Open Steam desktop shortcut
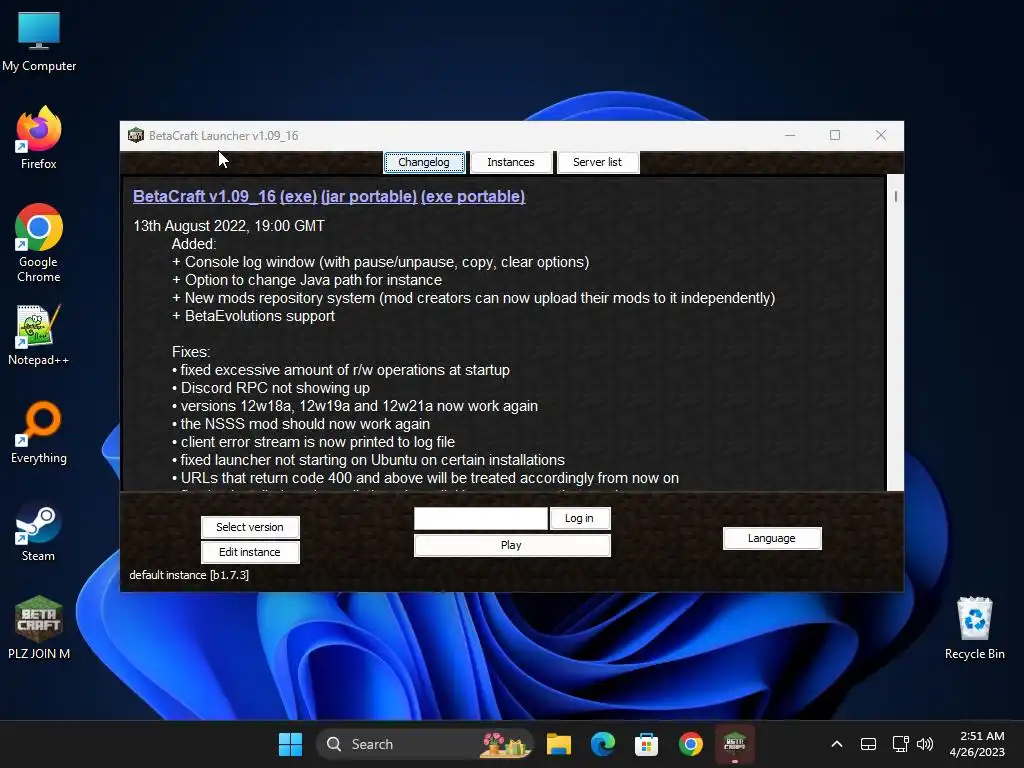The image size is (1024, 768). point(39,531)
